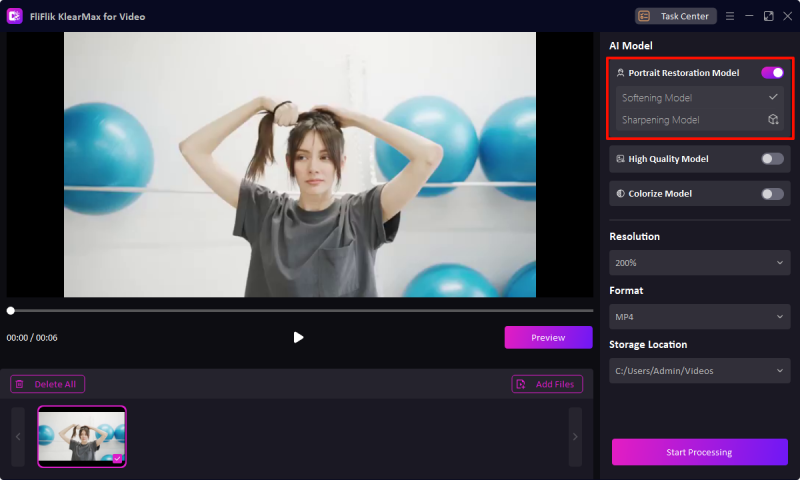Viewport: 800px width, 480px height.
Task: Click the Colorize Model half-circle icon
Action: 620,193
